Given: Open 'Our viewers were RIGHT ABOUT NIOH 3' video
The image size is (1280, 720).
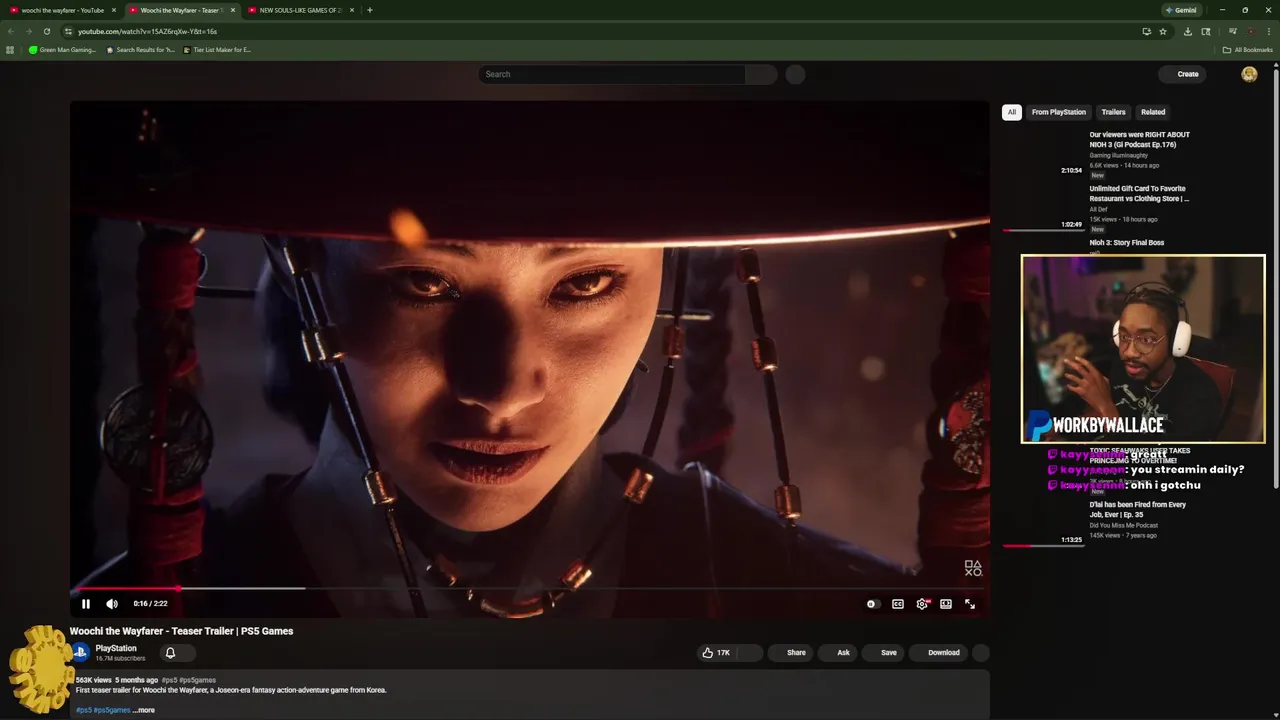Looking at the screenshot, I should 1139,140.
